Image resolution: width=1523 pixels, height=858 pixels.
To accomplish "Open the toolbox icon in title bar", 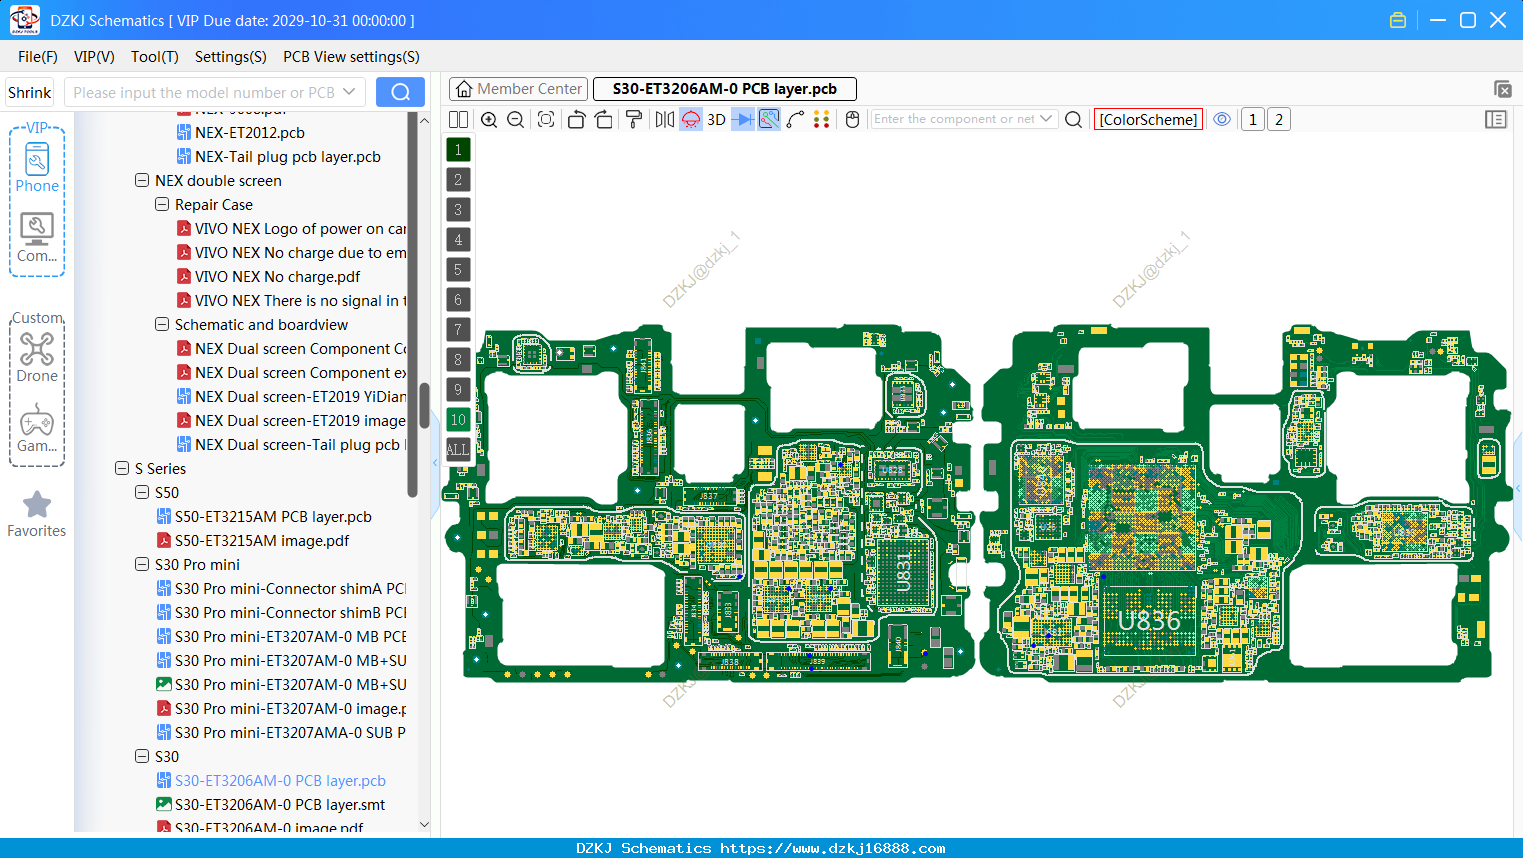I will [x=1398, y=20].
